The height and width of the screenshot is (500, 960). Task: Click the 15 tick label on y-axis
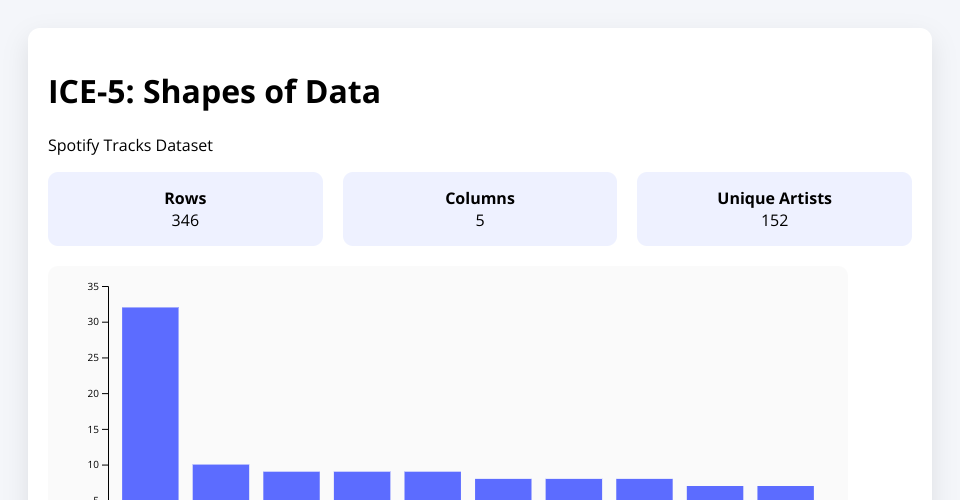coord(93,429)
